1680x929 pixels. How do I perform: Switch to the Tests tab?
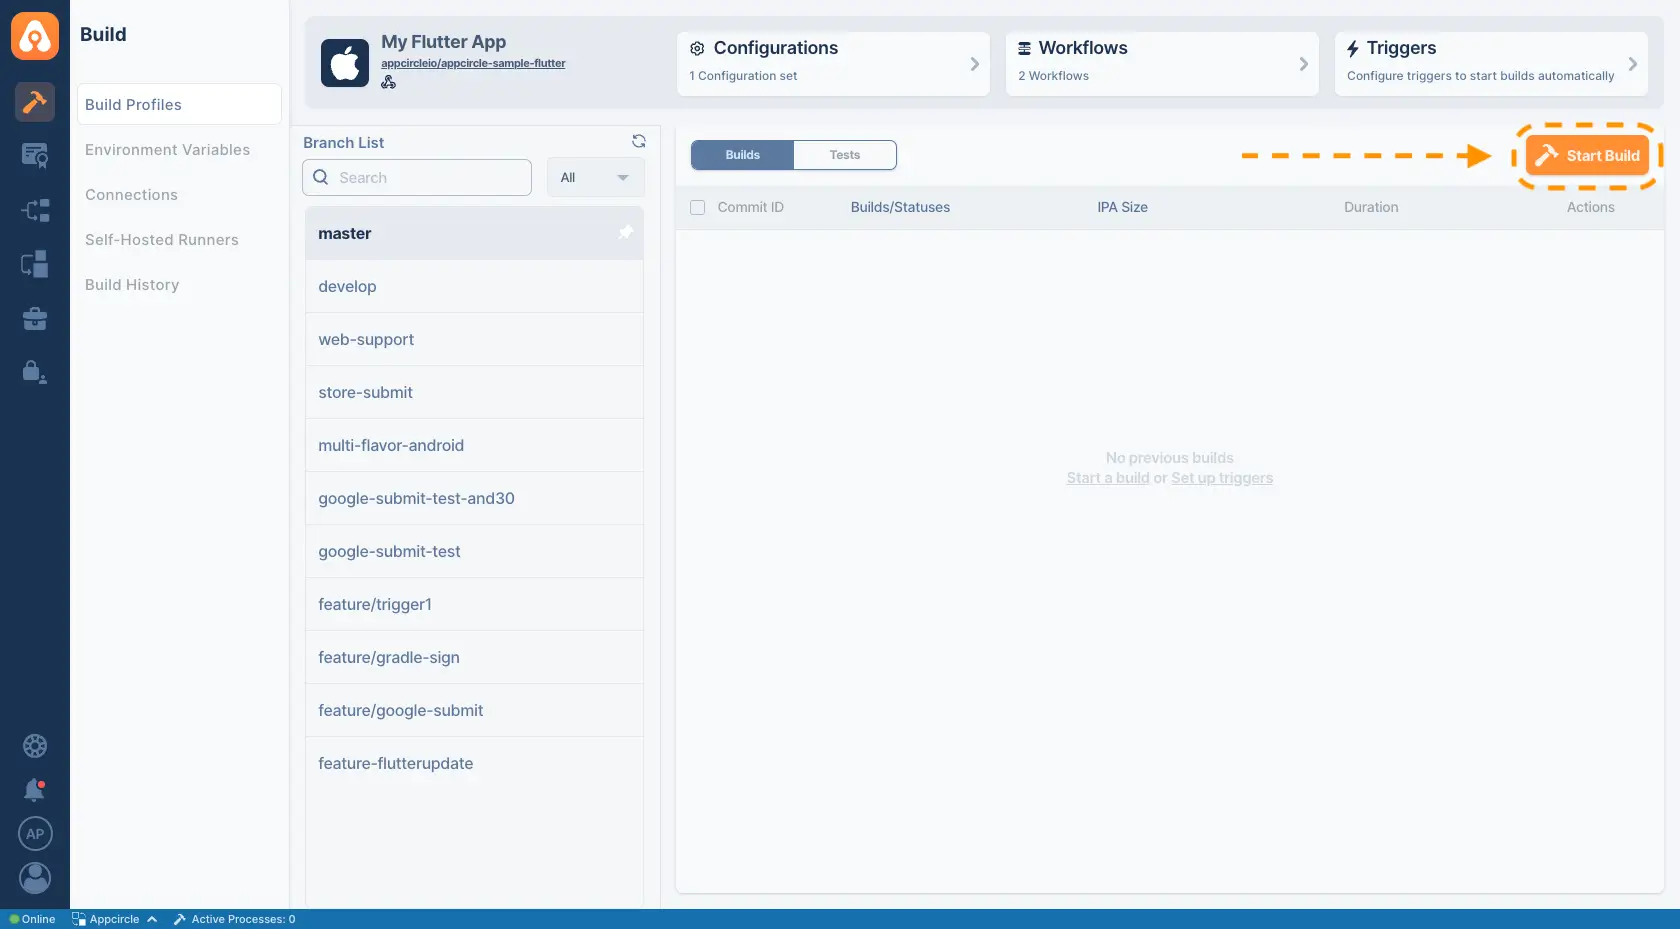point(845,155)
